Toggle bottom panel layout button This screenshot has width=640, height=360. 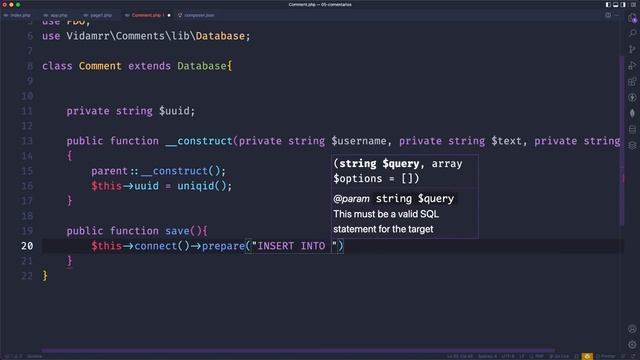(616, 4)
